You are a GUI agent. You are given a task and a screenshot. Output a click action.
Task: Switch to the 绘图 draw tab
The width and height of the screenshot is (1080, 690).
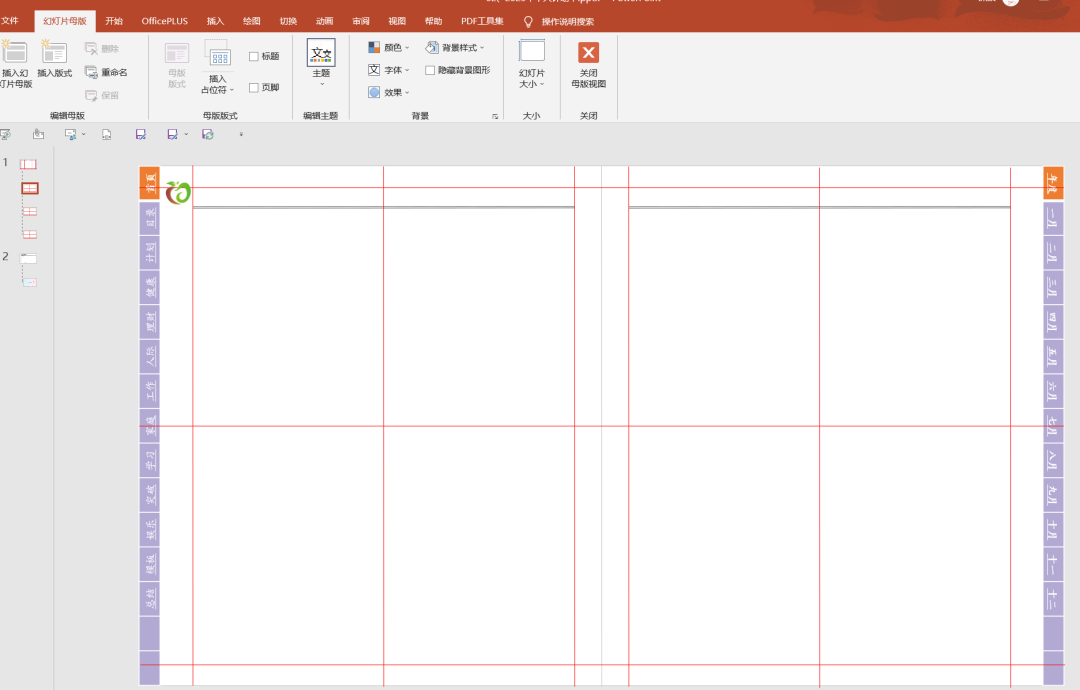[252, 21]
